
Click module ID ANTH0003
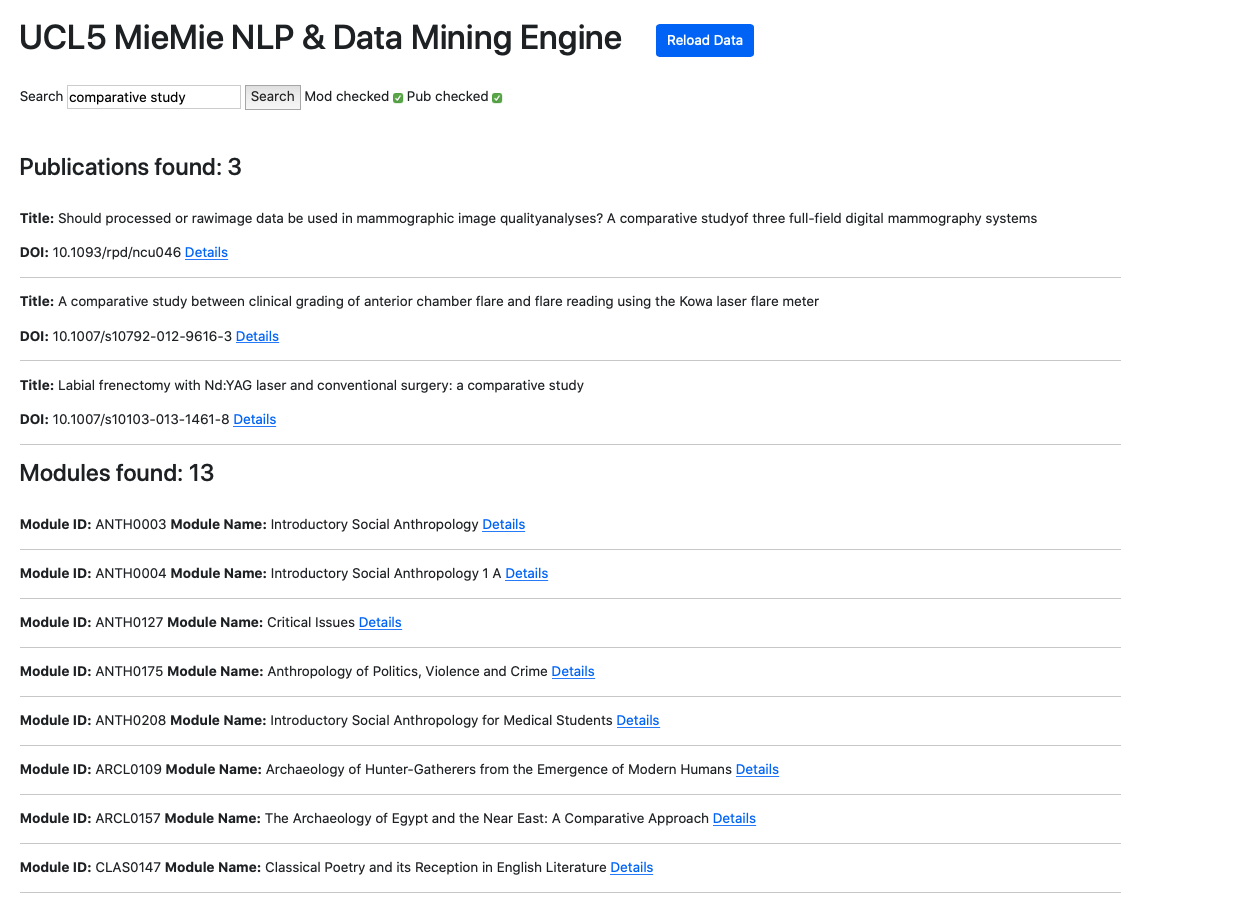tap(131, 524)
